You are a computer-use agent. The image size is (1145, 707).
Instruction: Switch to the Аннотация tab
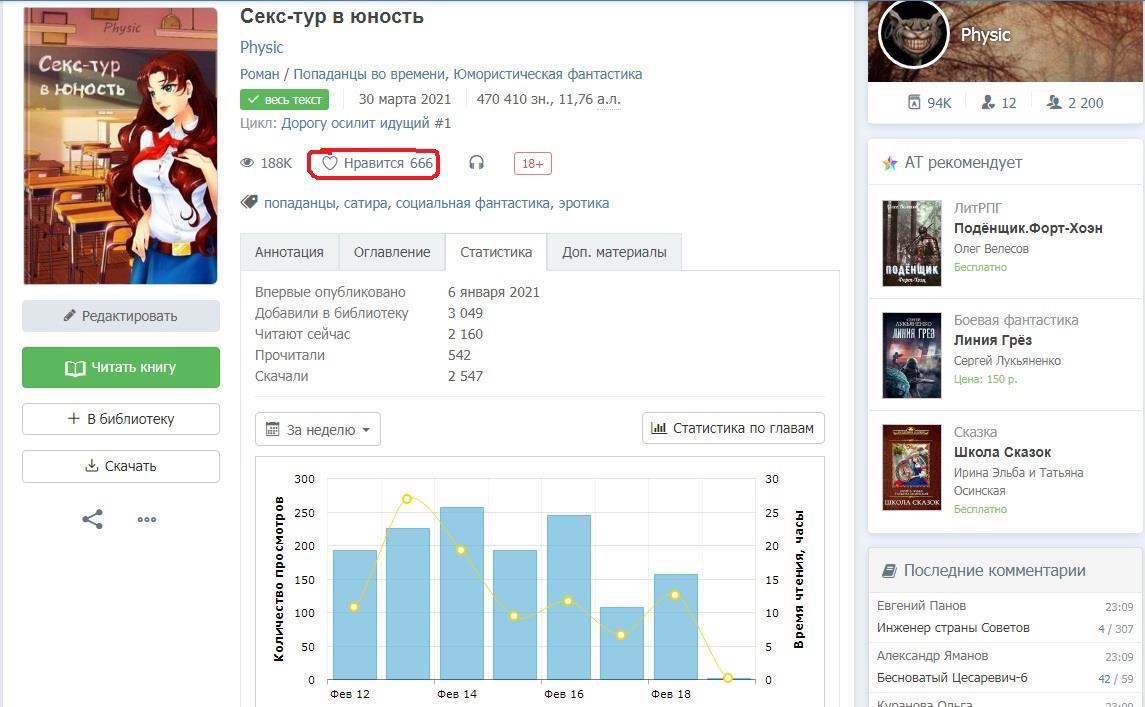[x=289, y=252]
